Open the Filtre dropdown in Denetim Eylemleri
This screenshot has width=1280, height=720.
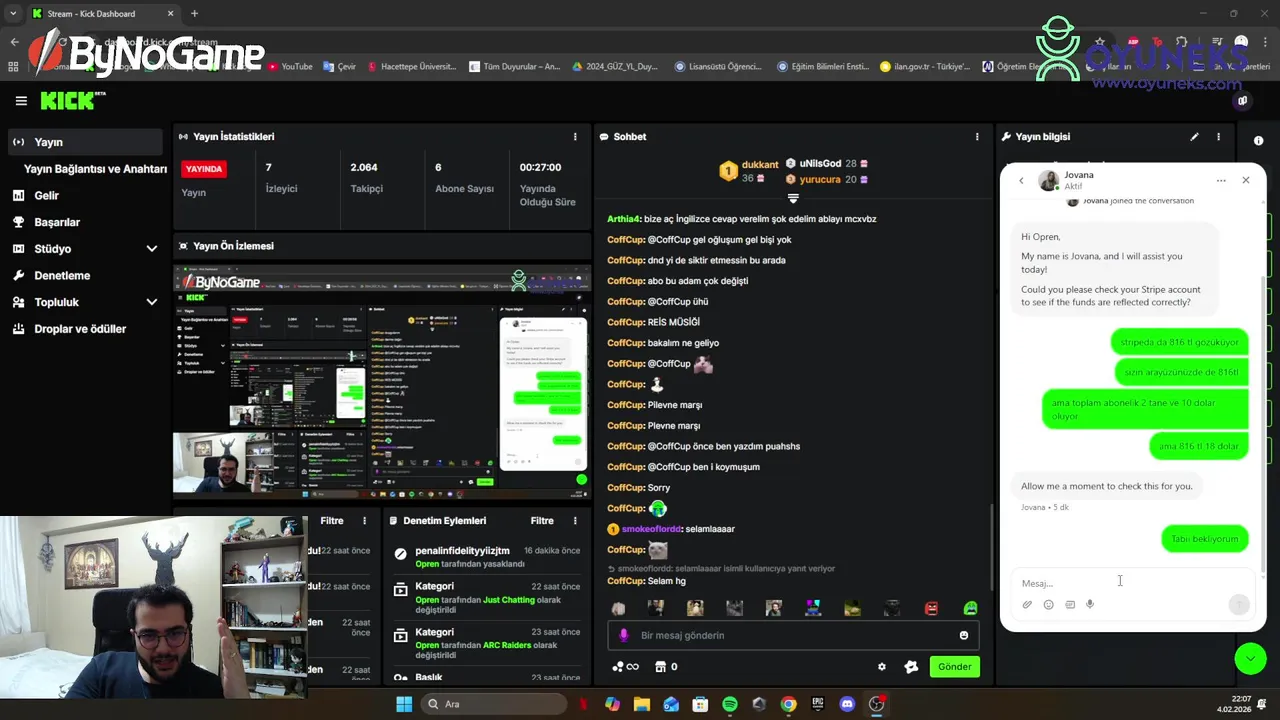point(542,521)
